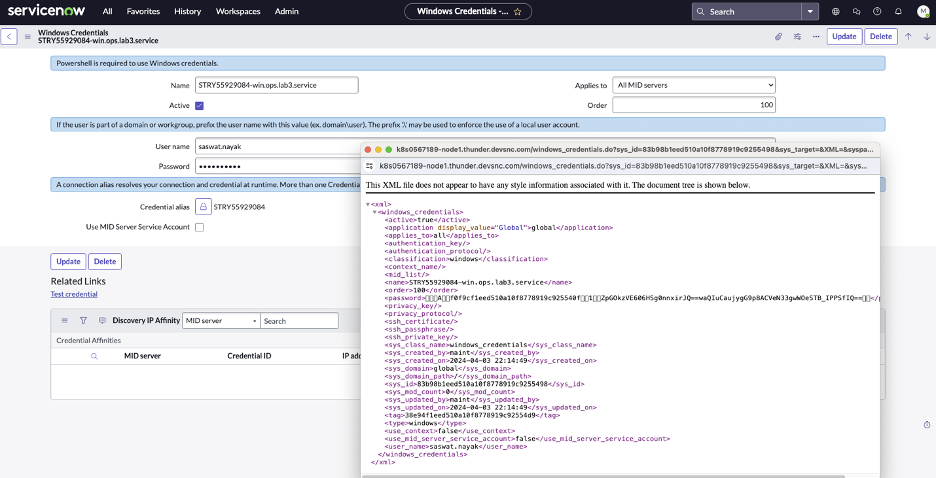Image resolution: width=936 pixels, height=478 pixels.
Task: Expand the search options dropdown arrow
Action: tap(809, 11)
